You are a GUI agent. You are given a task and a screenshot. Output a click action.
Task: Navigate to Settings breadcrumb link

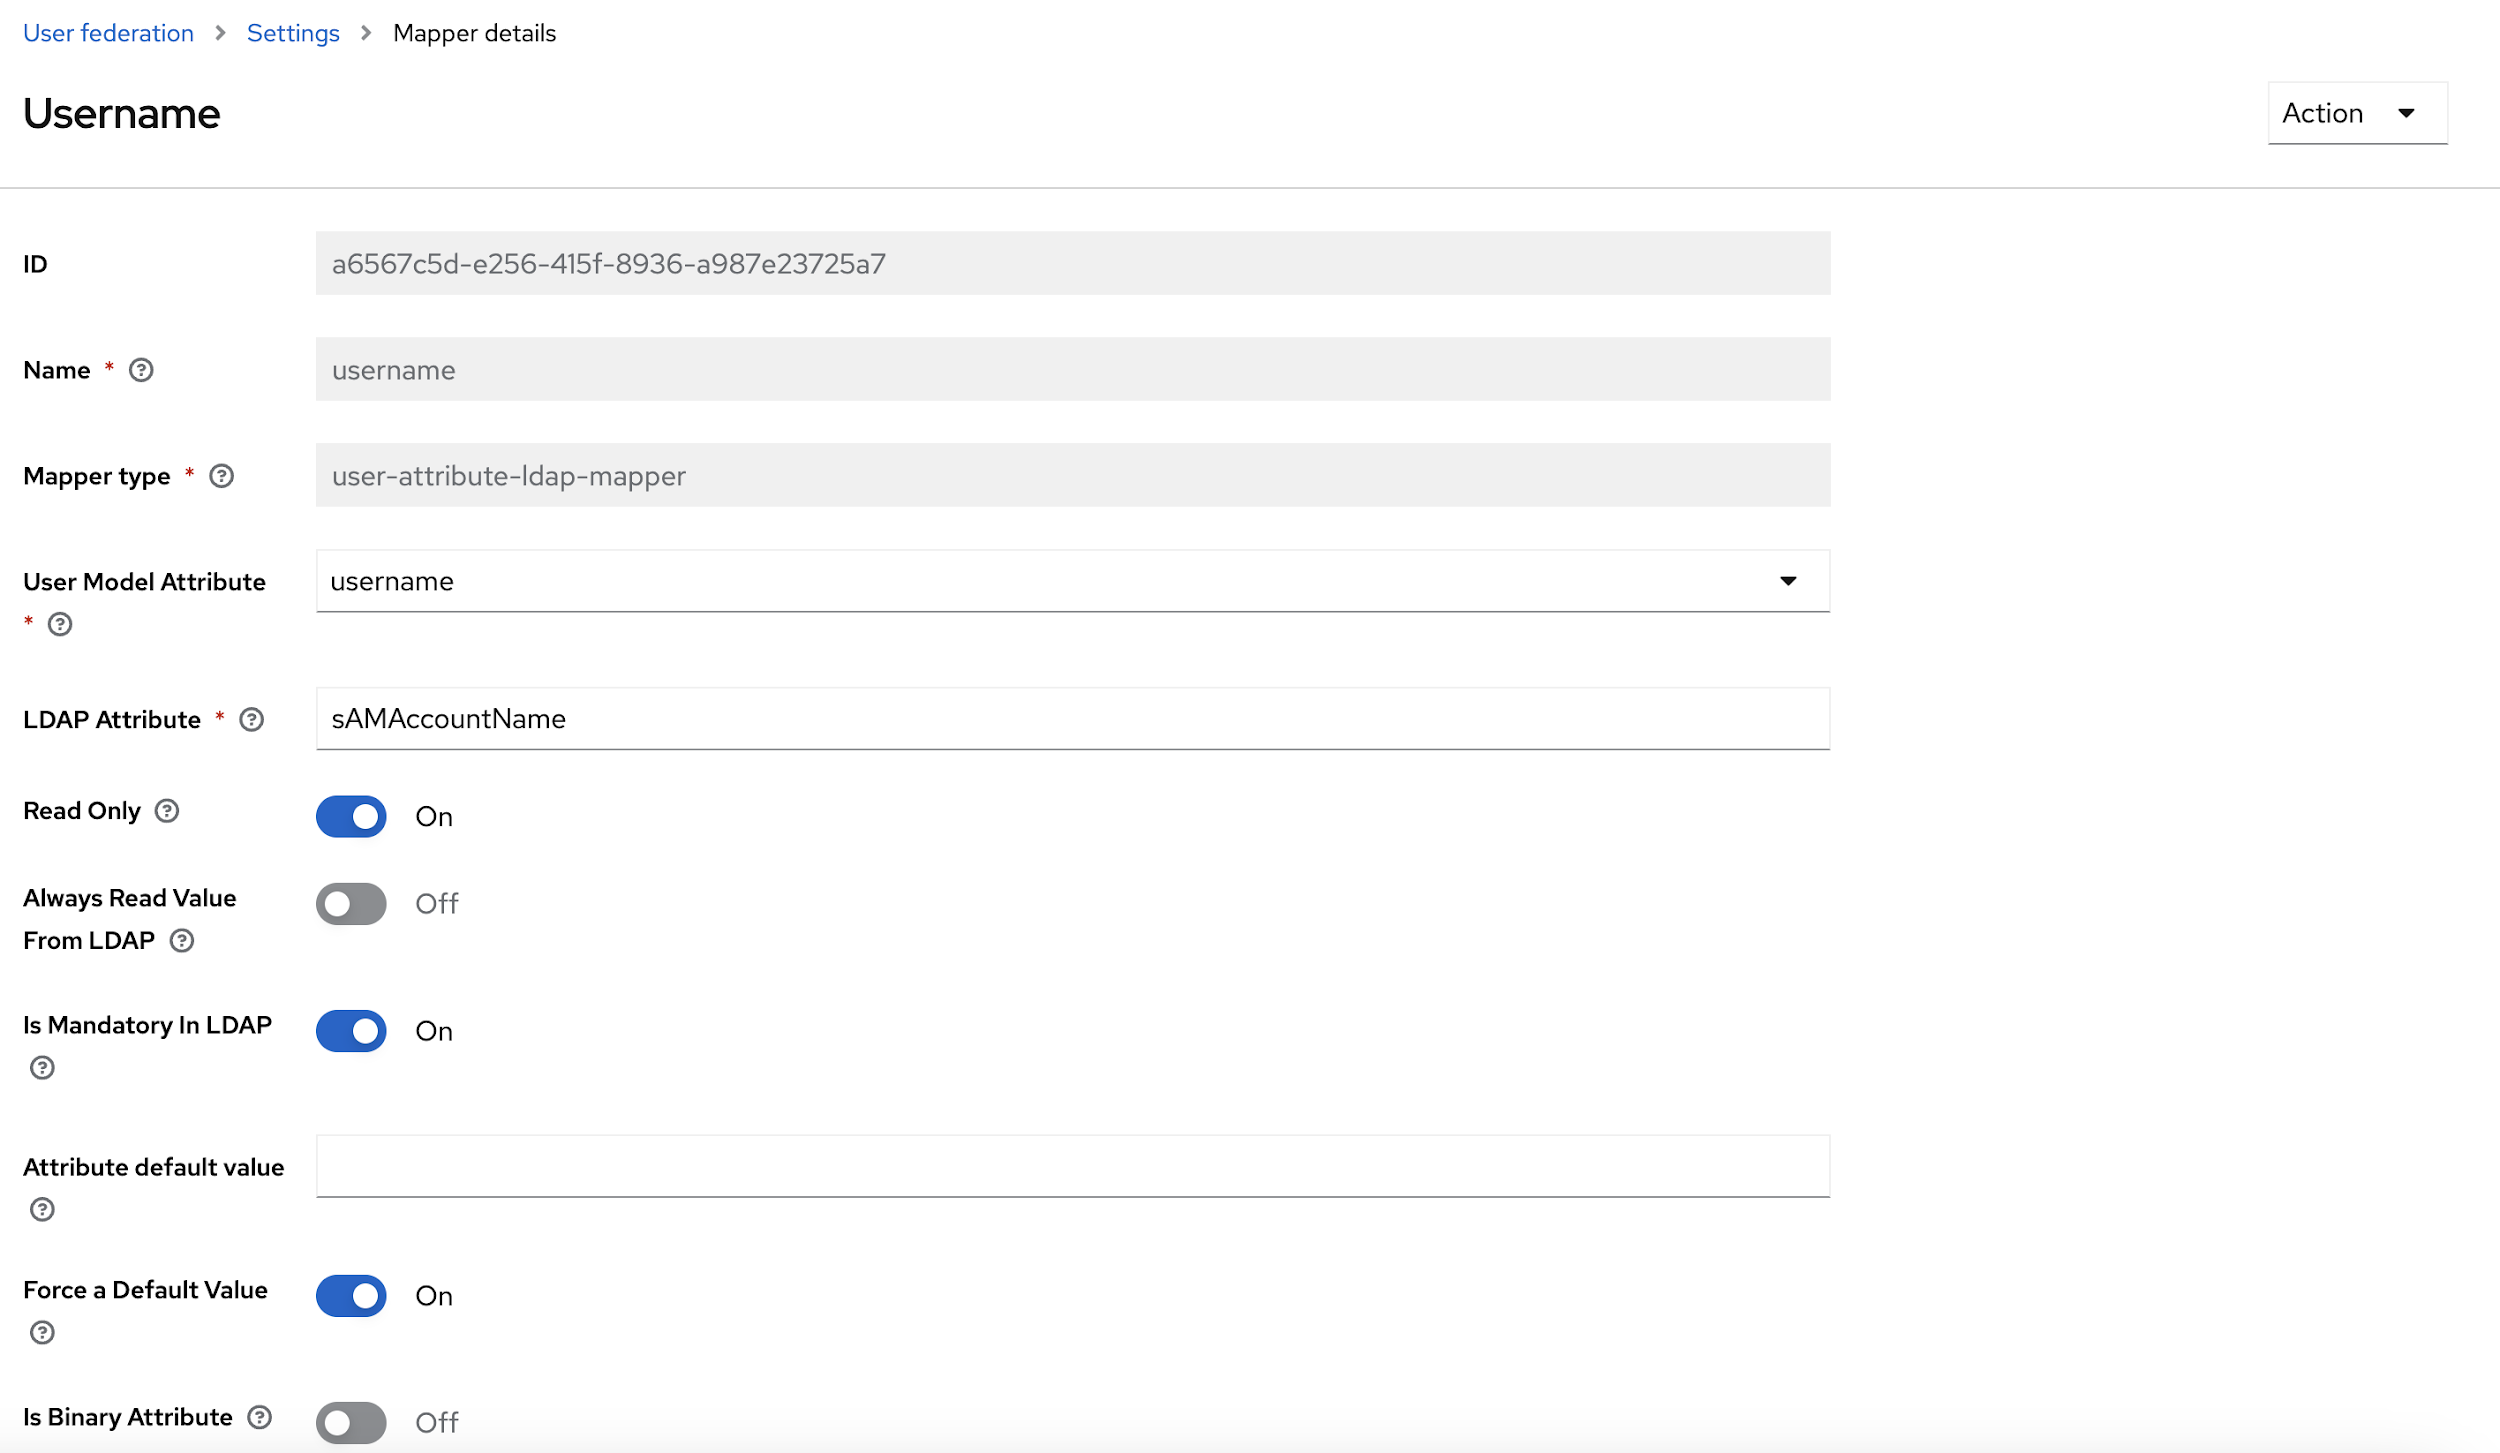click(x=293, y=33)
